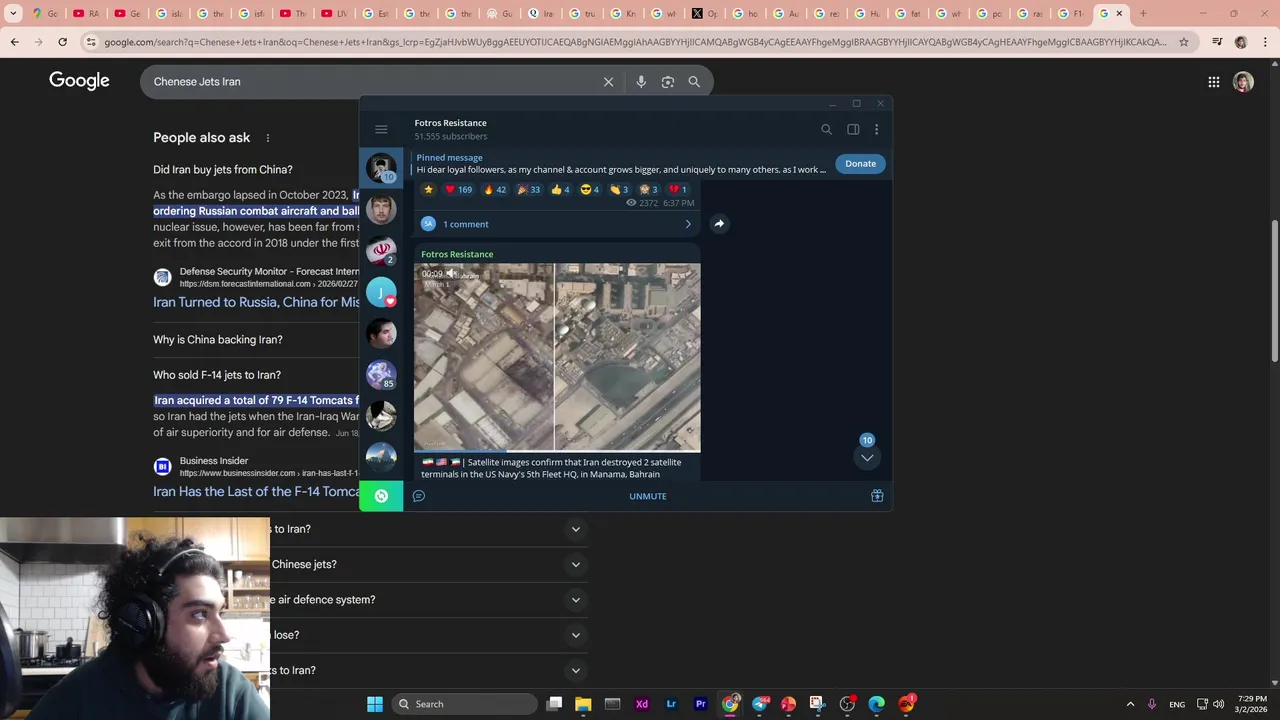Image resolution: width=1280 pixels, height=720 pixels.
Task: Click the monkey reaction showing 3
Action: pos(649,189)
